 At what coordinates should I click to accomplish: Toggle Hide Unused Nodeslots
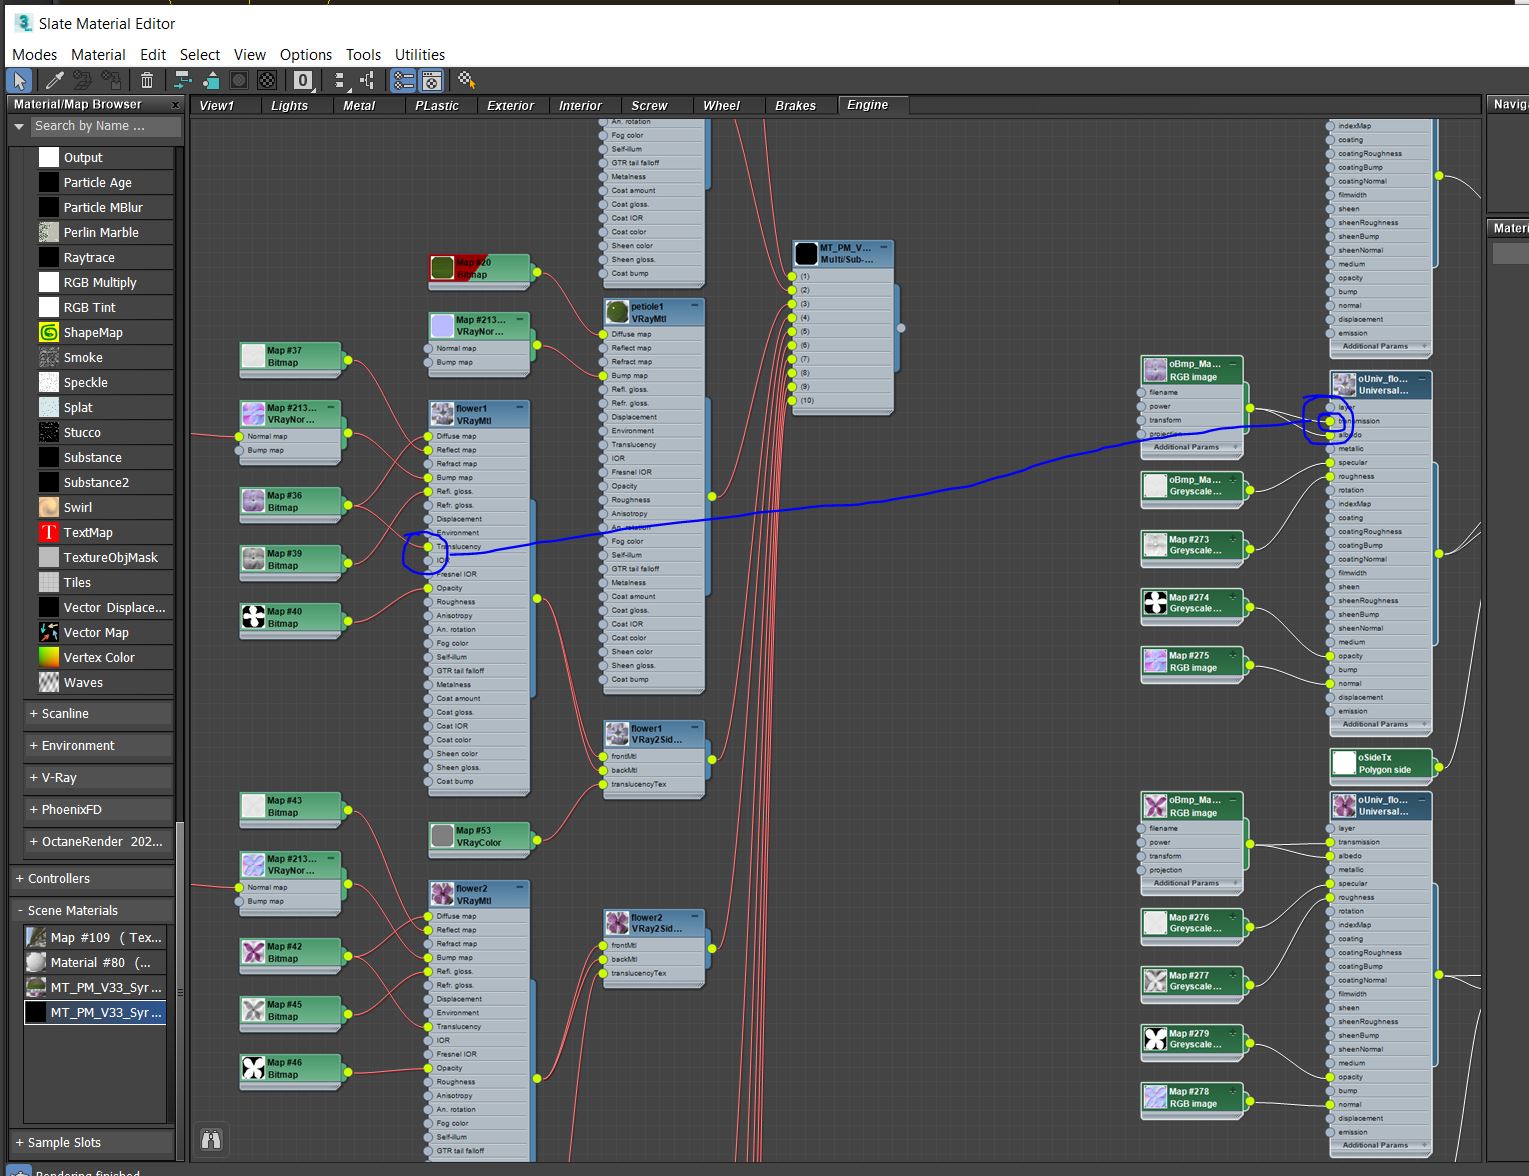tap(211, 80)
